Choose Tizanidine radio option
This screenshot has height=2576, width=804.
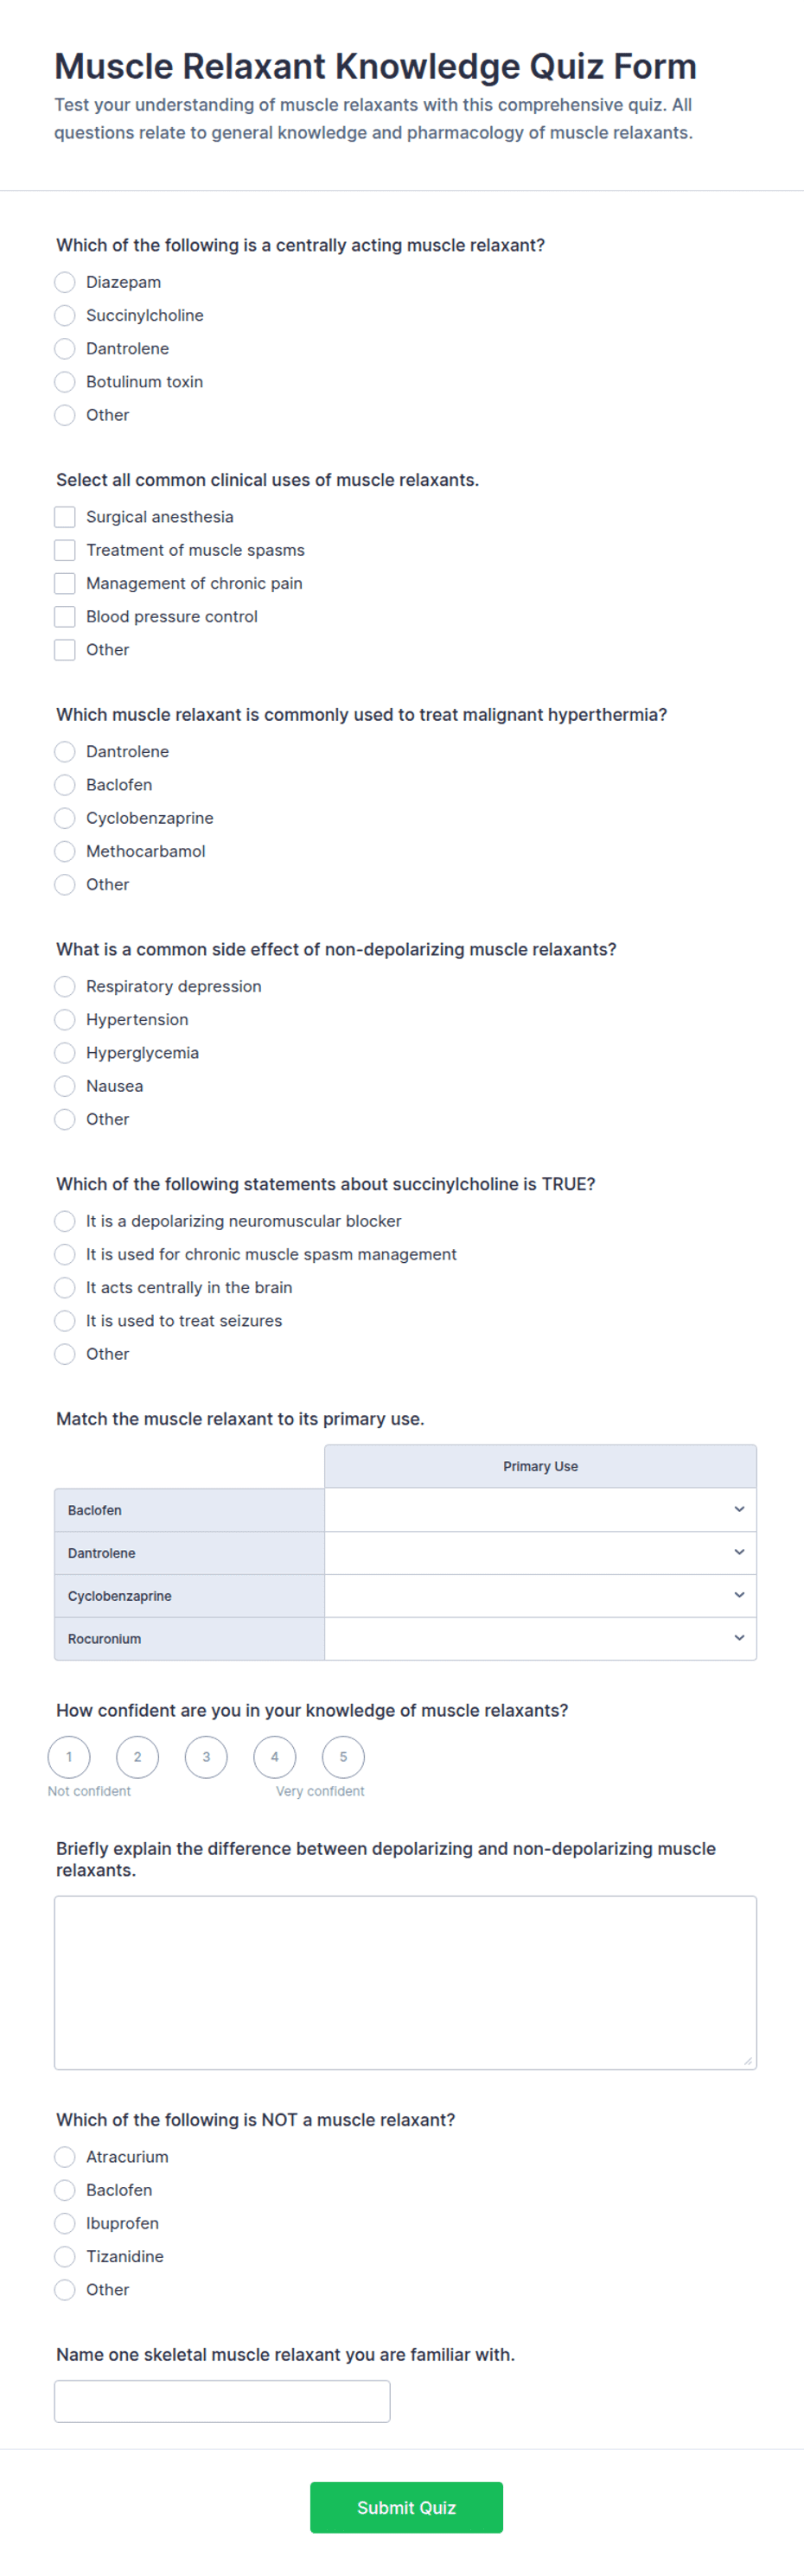(x=65, y=2257)
